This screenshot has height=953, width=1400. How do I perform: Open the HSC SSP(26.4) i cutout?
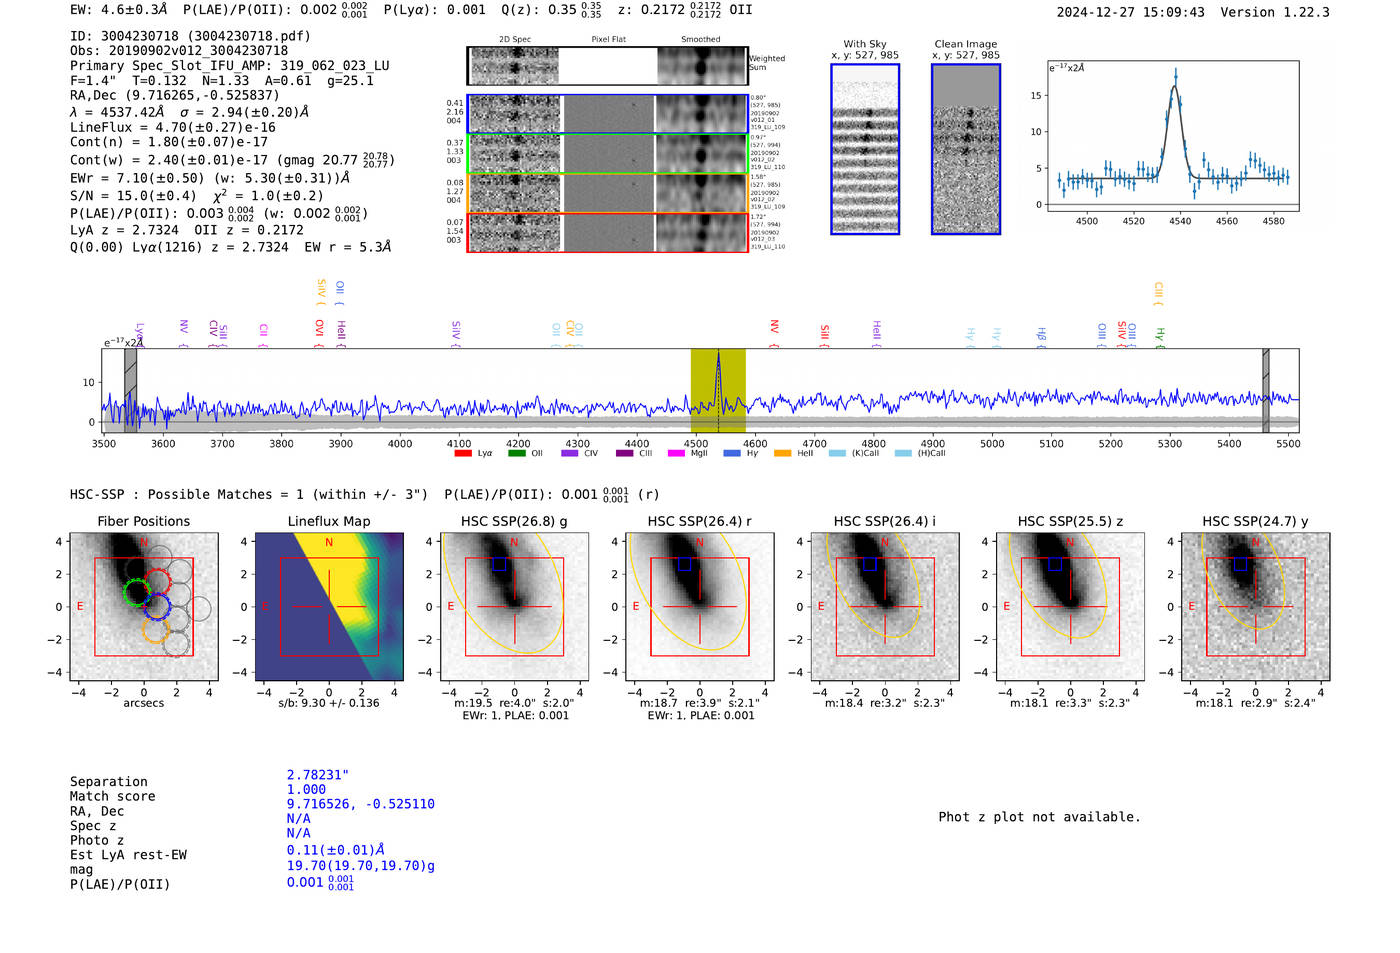(x=885, y=607)
